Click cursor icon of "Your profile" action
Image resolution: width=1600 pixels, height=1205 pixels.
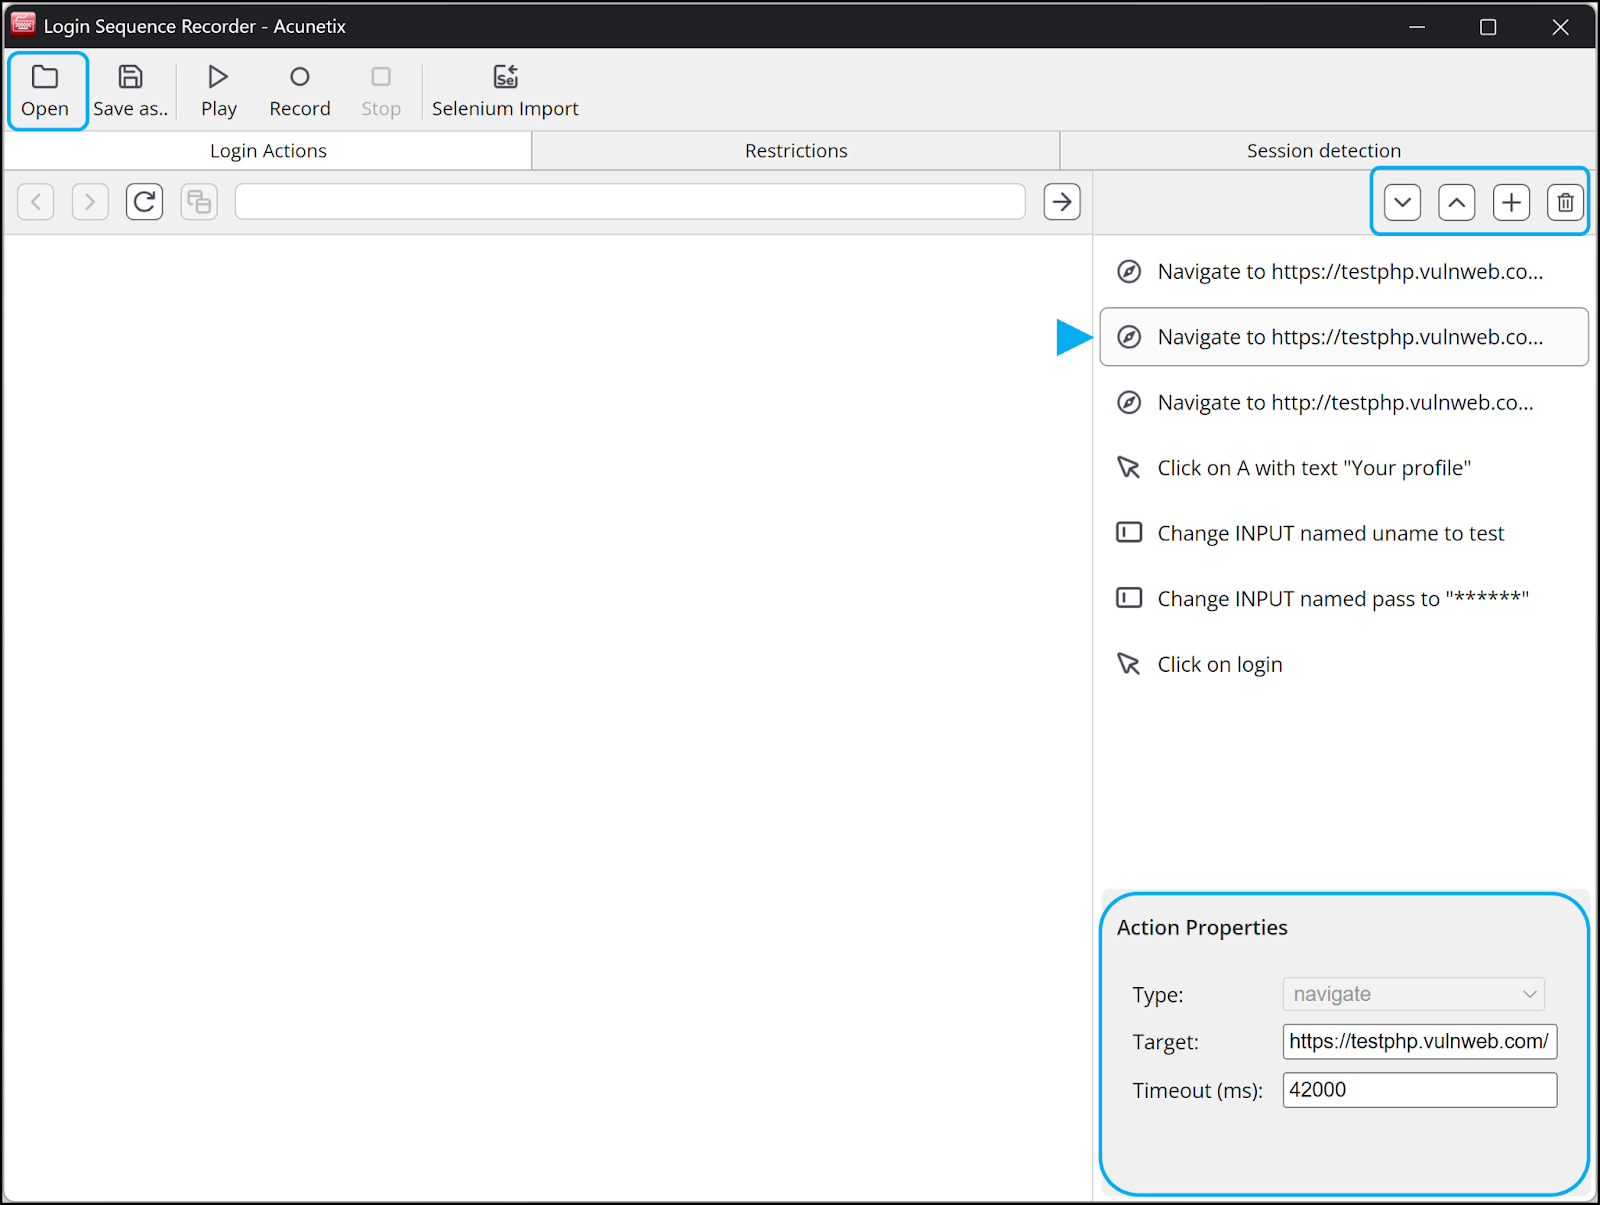coord(1129,467)
